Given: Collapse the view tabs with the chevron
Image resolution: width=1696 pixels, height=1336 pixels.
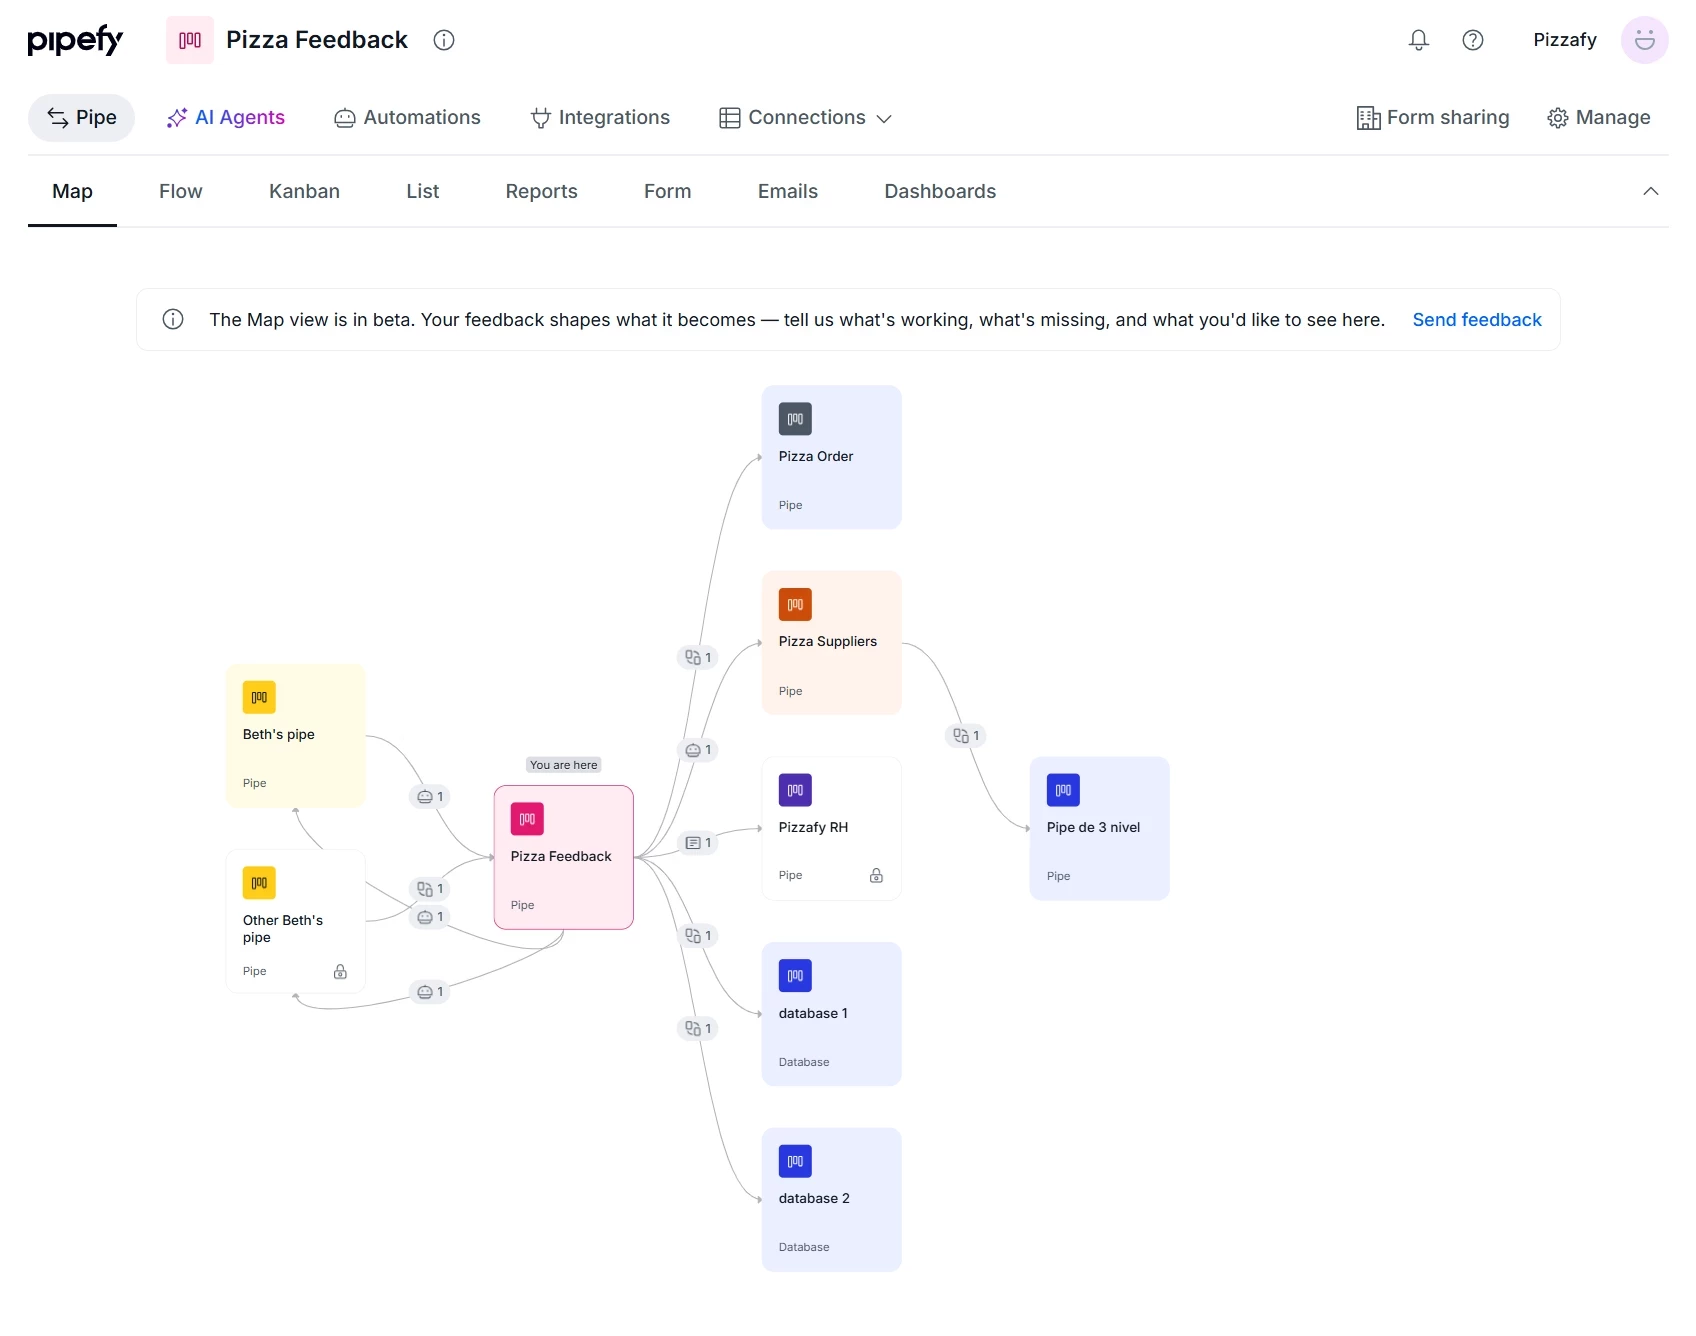Looking at the screenshot, I should (x=1651, y=191).
